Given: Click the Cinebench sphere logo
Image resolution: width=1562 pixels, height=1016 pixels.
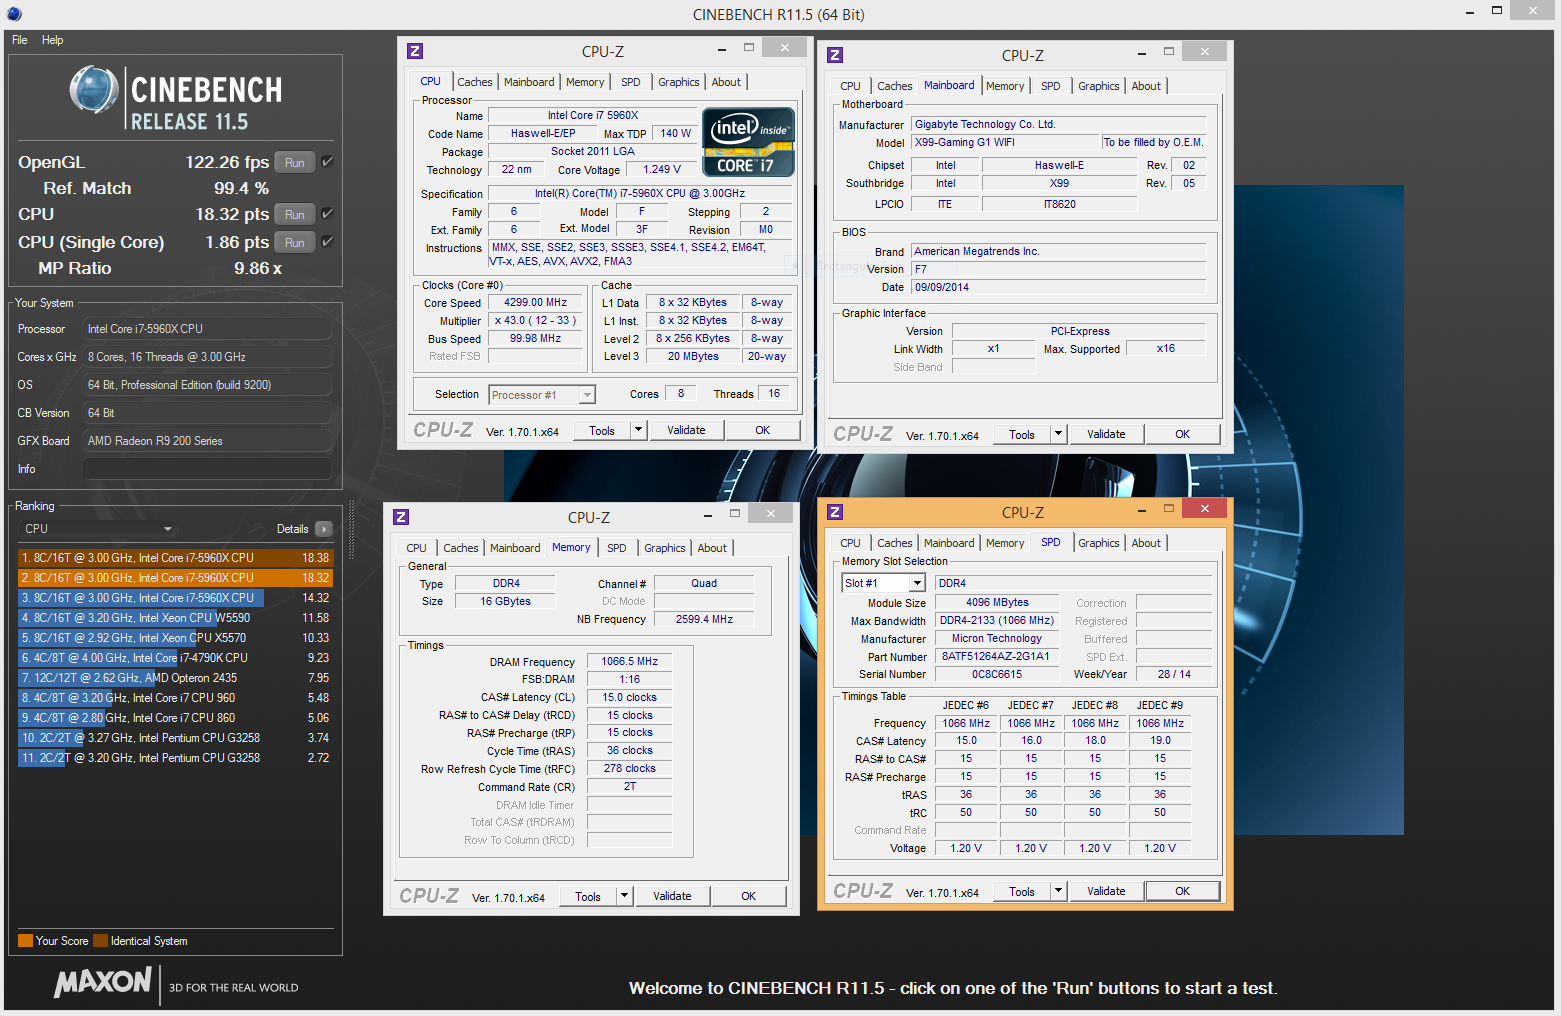Looking at the screenshot, I should 94,90.
